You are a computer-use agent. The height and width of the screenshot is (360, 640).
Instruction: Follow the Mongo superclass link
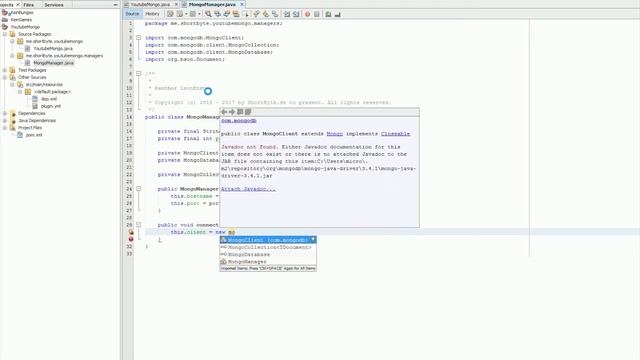(334, 134)
